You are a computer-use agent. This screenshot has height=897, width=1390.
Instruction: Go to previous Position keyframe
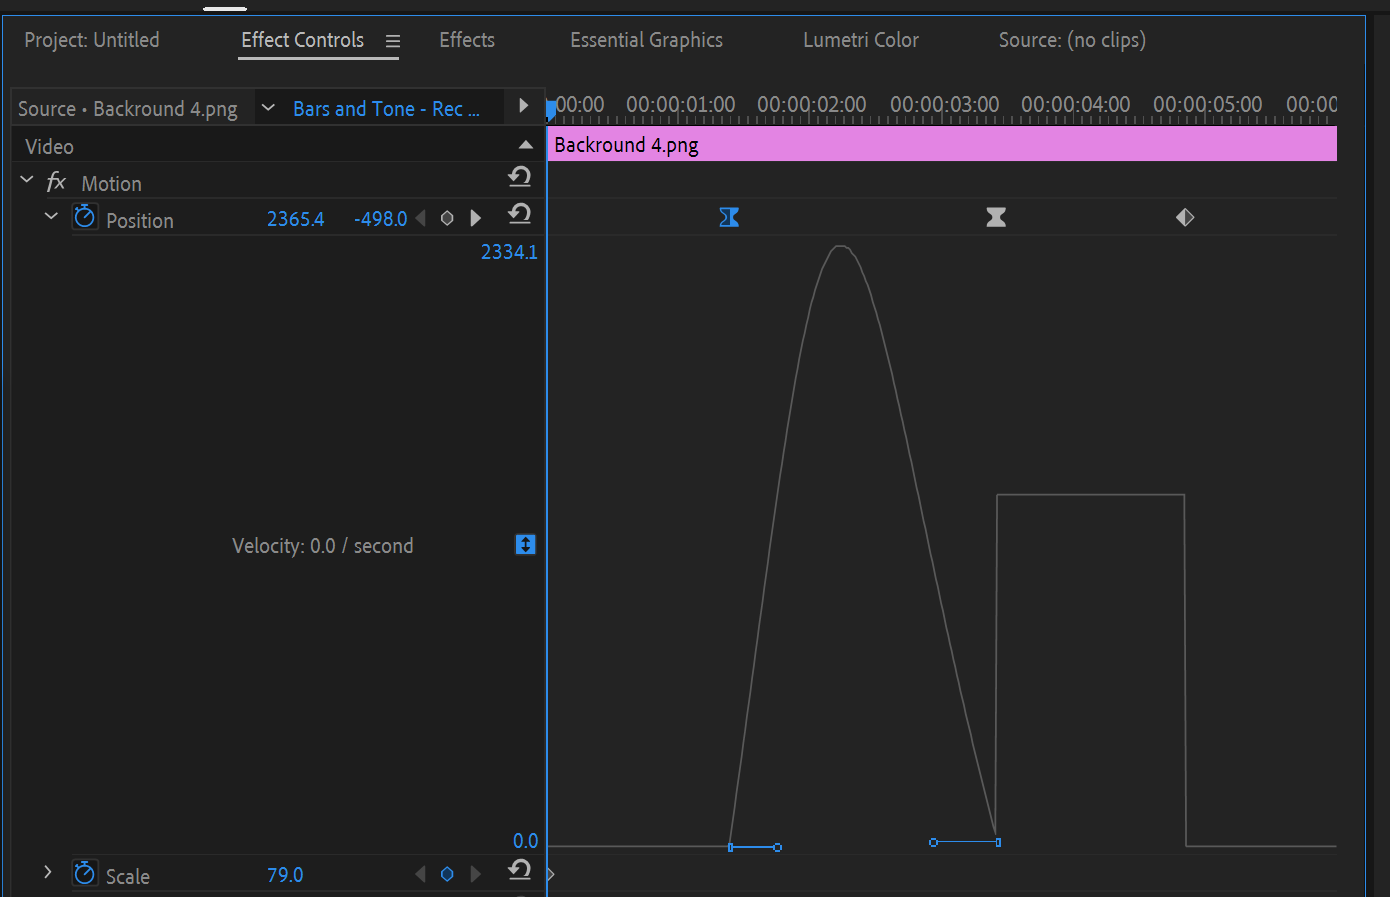click(x=420, y=217)
